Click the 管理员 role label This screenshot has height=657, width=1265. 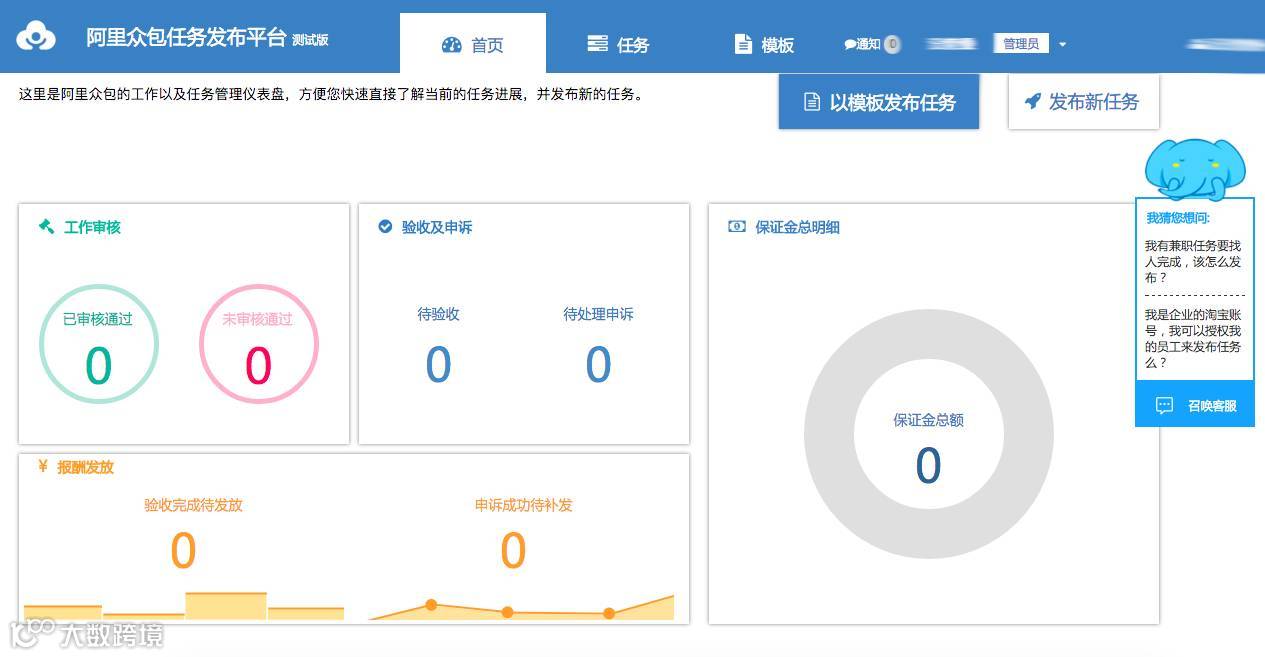[1021, 44]
